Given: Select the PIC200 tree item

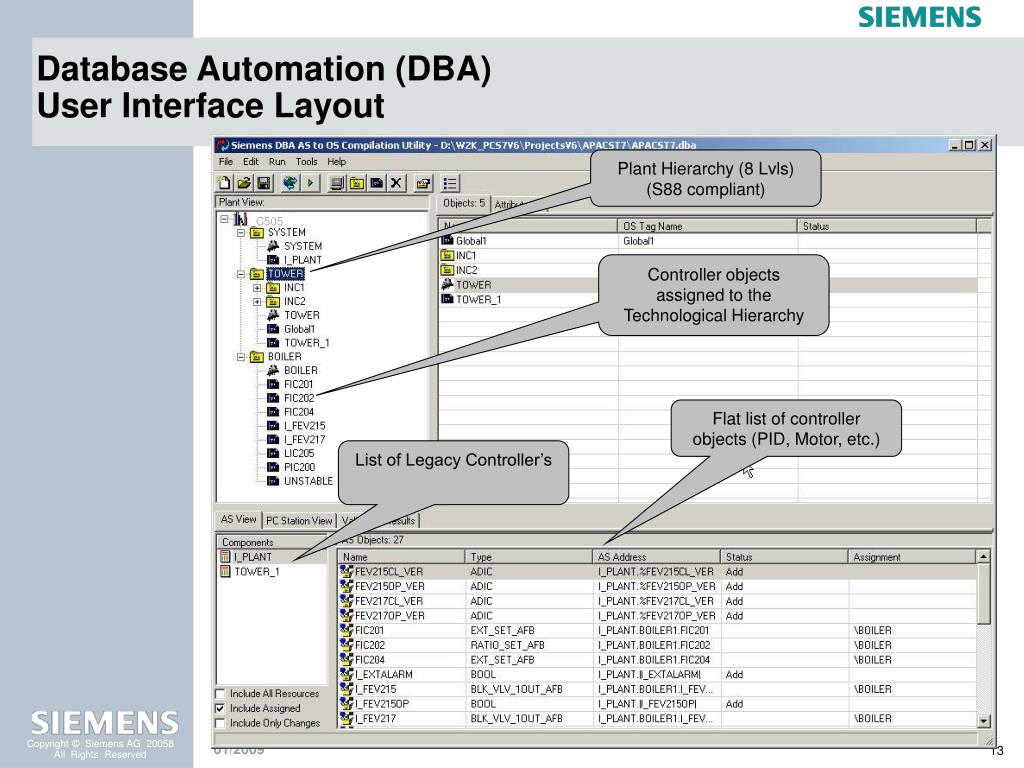Looking at the screenshot, I should pos(299,467).
